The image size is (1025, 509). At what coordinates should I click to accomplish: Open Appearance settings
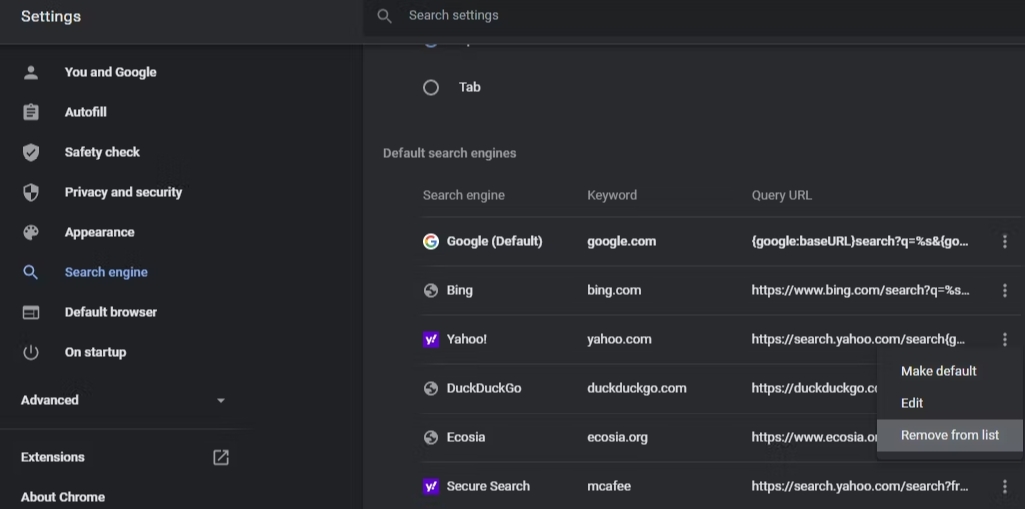pyautogui.click(x=99, y=233)
